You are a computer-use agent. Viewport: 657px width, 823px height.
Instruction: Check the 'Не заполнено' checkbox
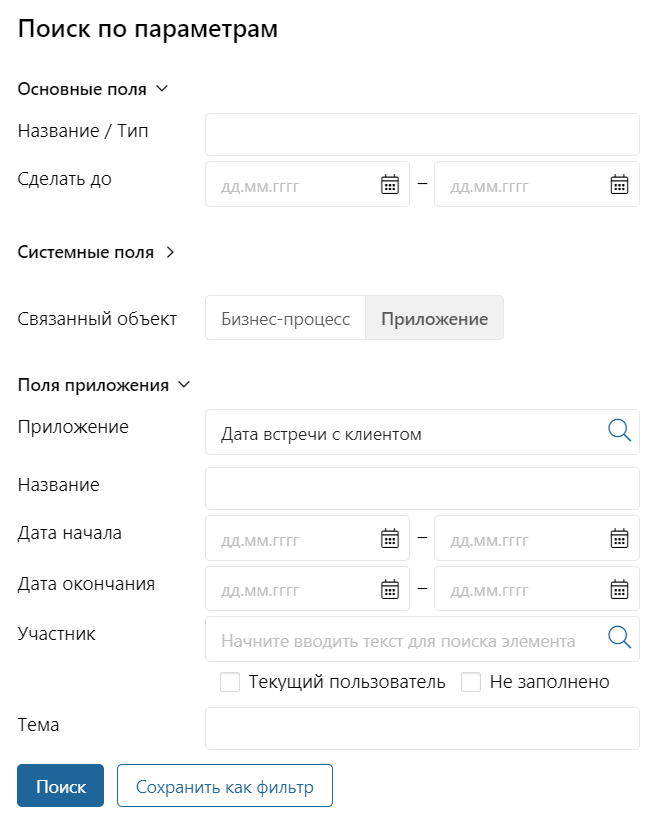click(x=471, y=682)
